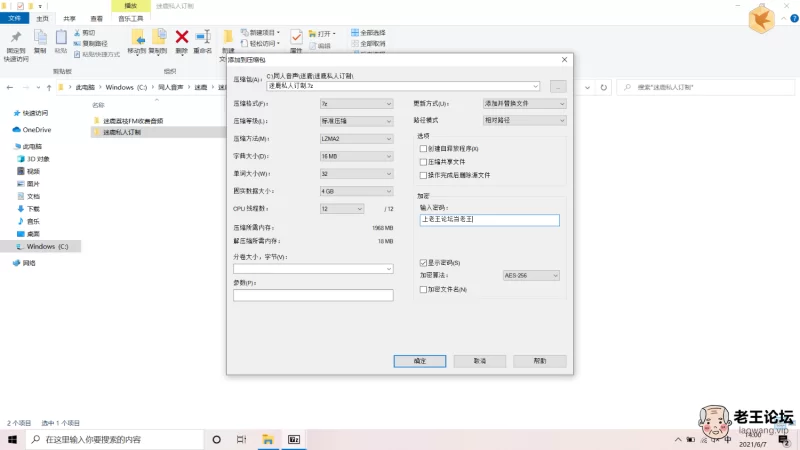Open the CPU threads 12 dropdown

pos(342,209)
